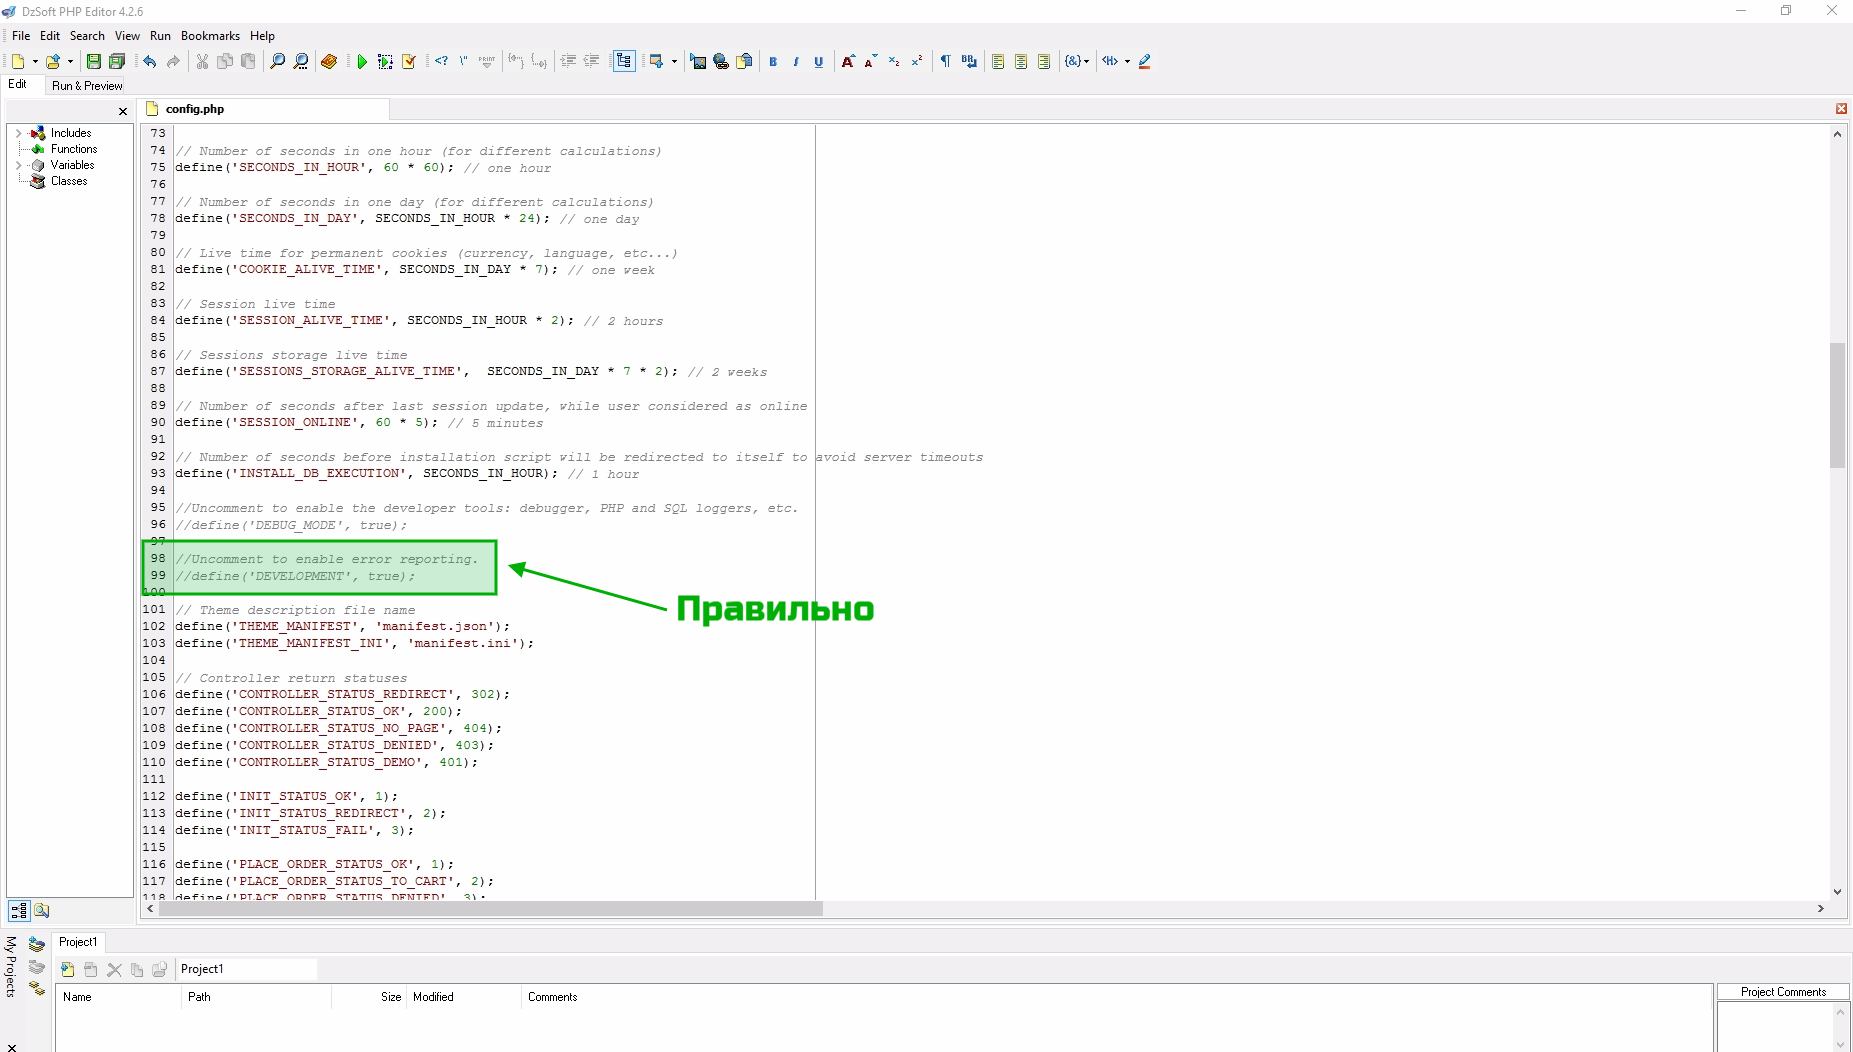The image size is (1853, 1052).
Task: Align text to the left
Action: (998, 61)
